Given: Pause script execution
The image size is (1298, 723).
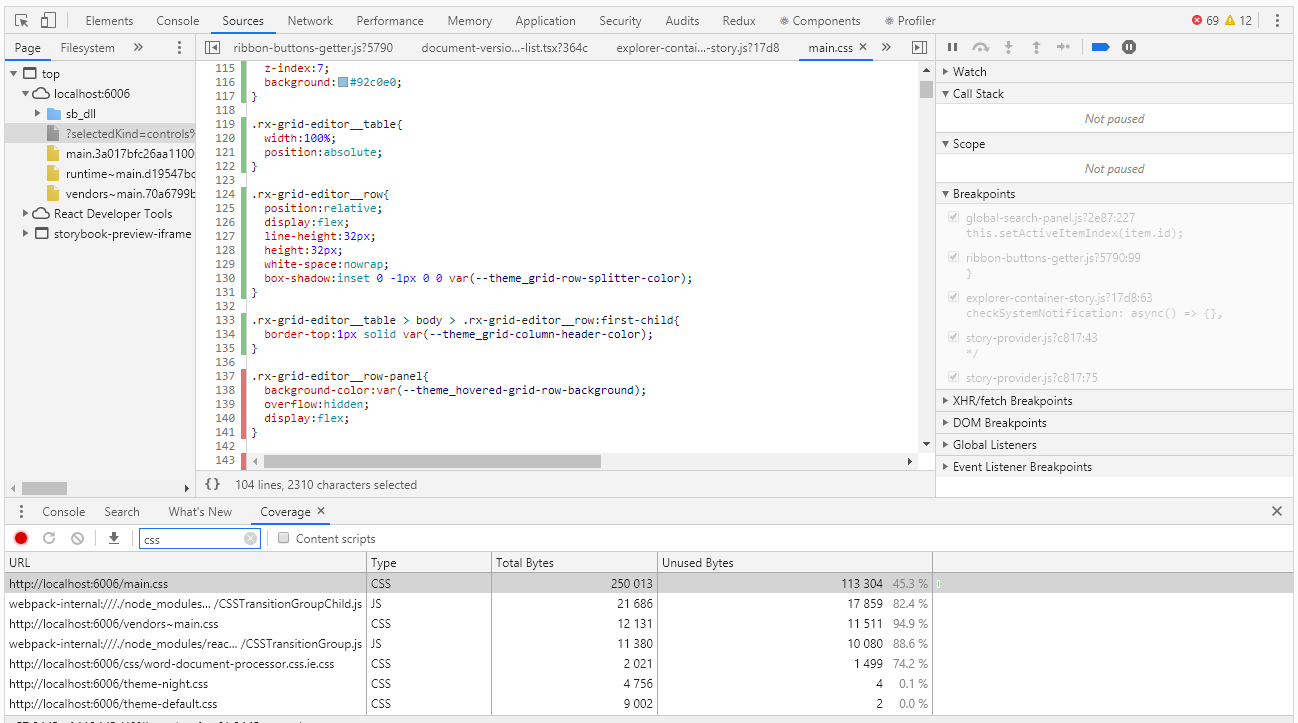Looking at the screenshot, I should tap(952, 47).
